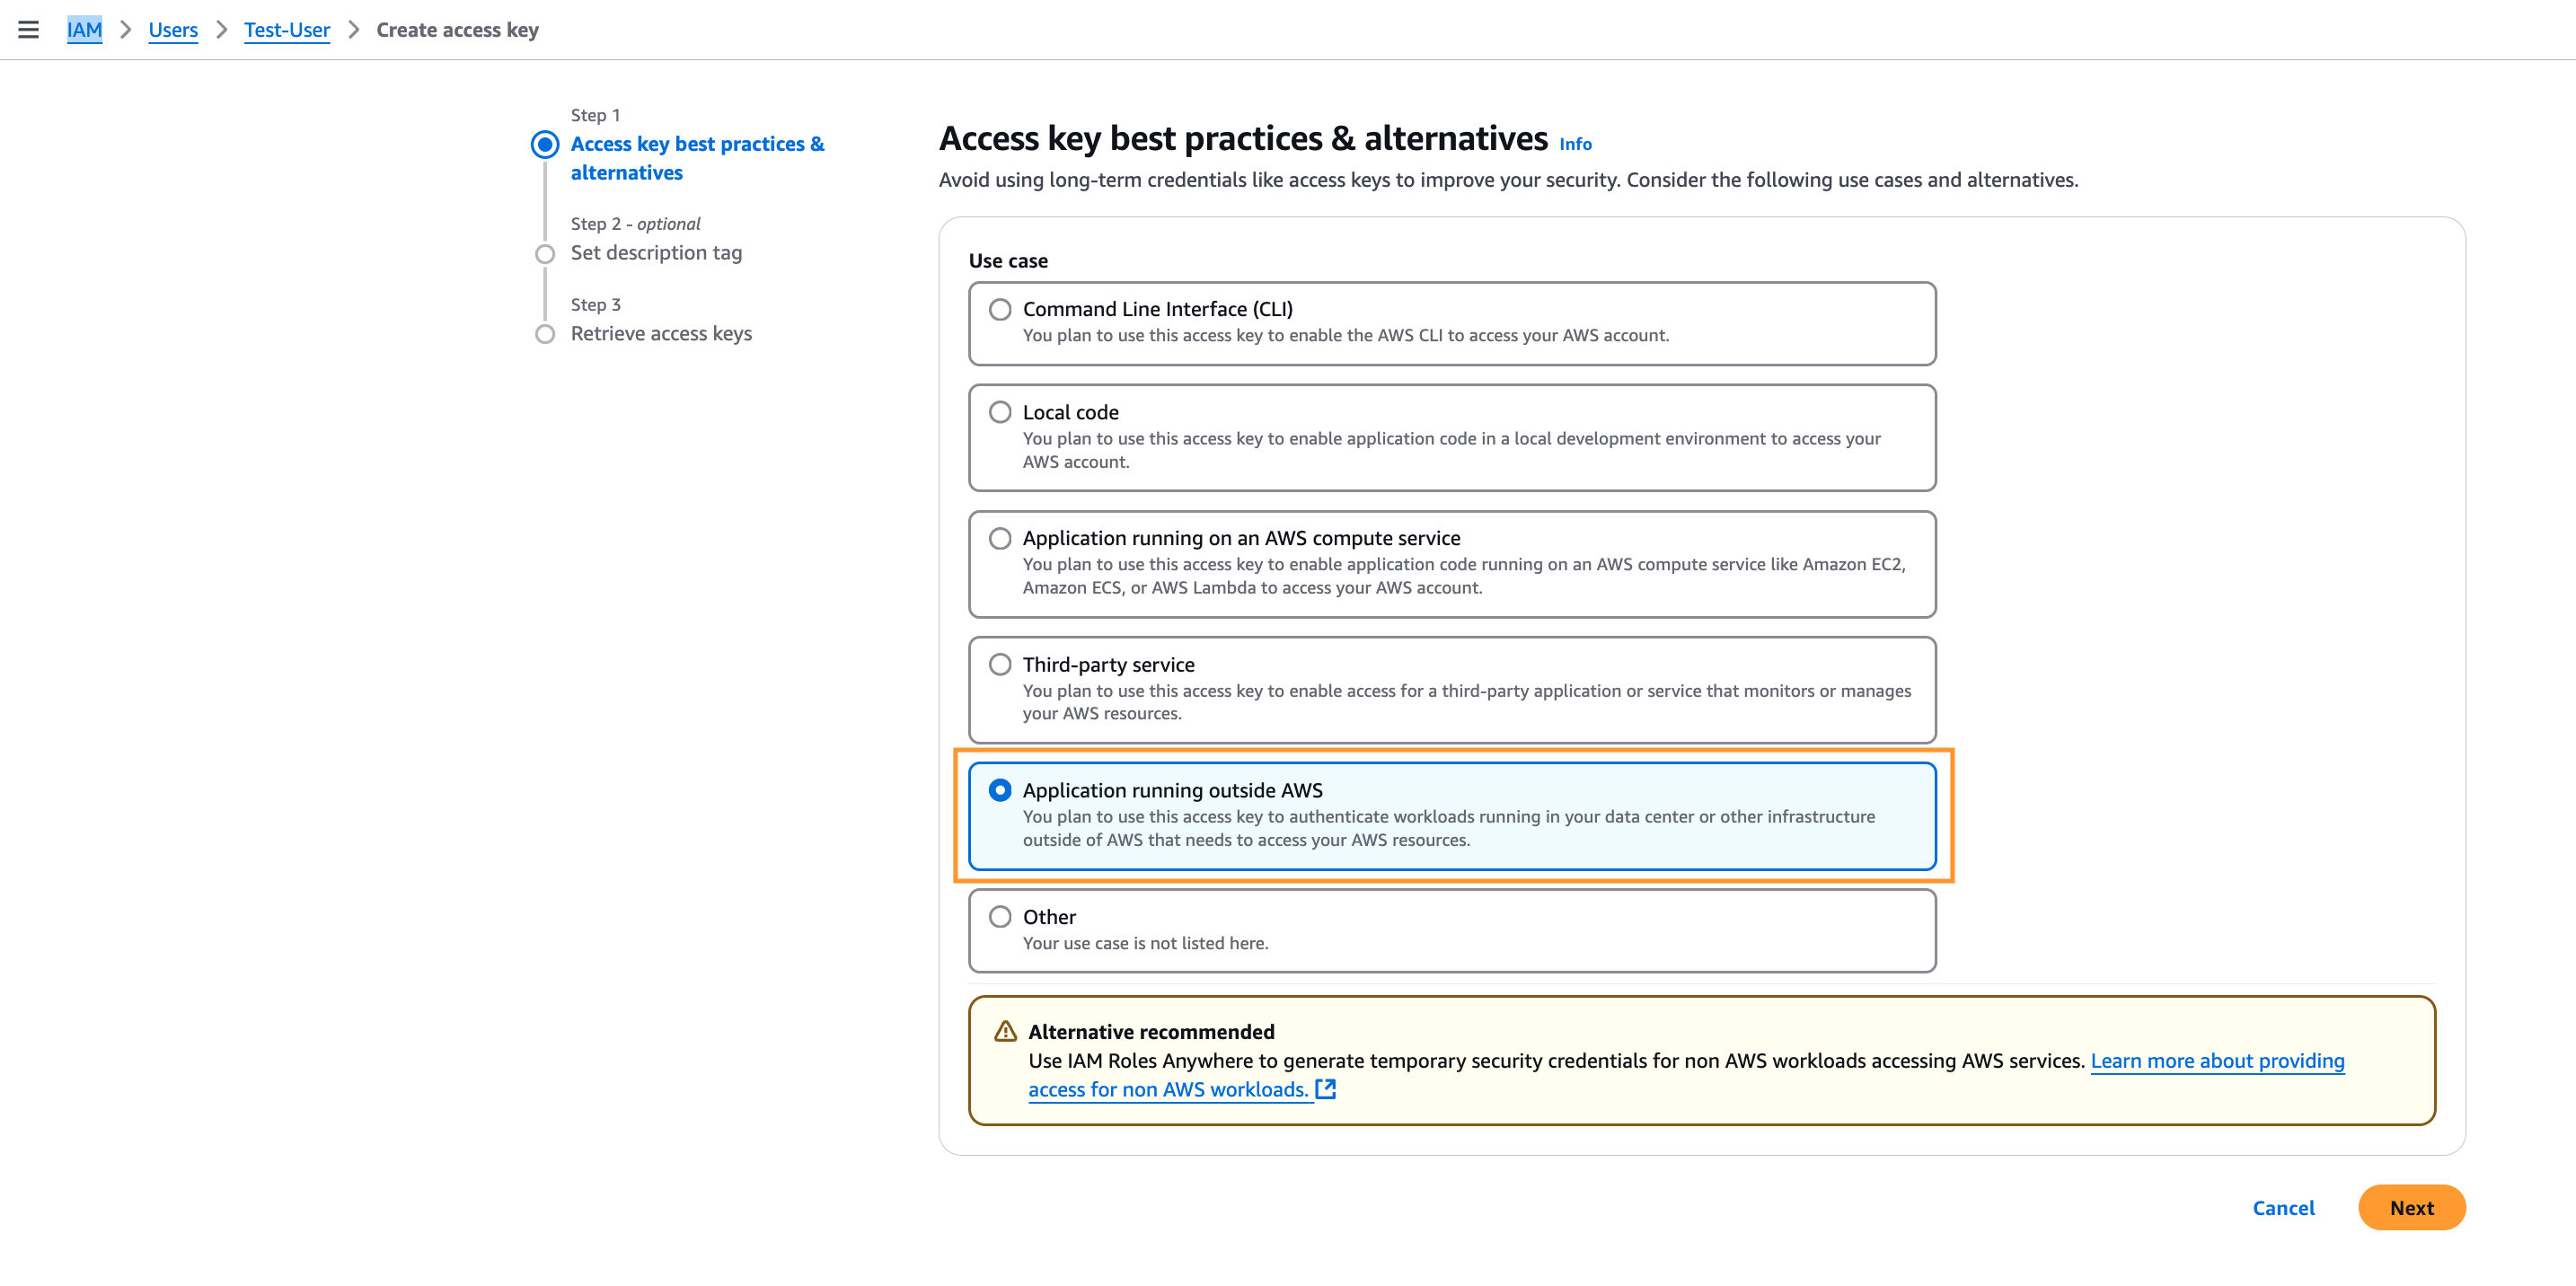Select the Local code radio option
This screenshot has width=2576, height=1286.
pyautogui.click(x=1000, y=412)
